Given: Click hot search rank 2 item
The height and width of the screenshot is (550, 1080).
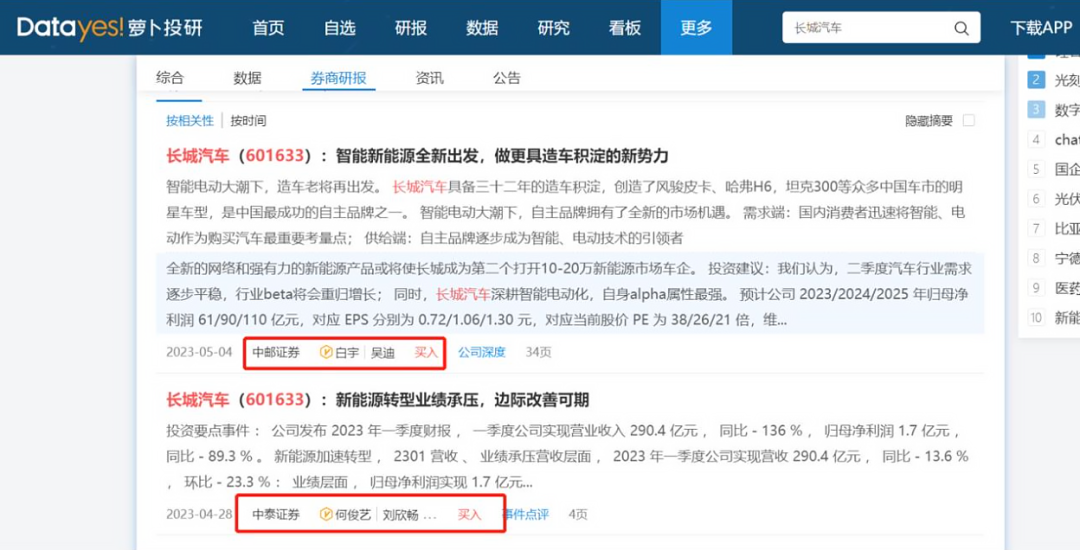Looking at the screenshot, I should pos(1053,80).
